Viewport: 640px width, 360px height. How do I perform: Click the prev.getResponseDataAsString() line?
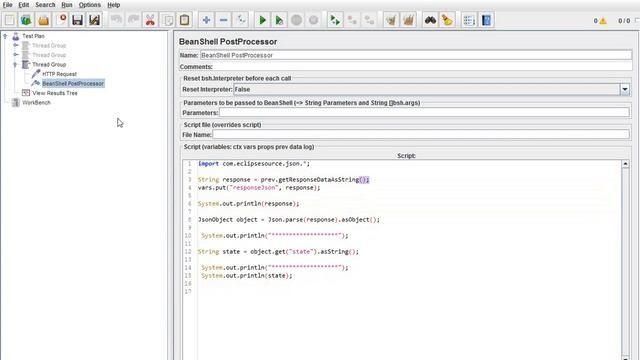(283, 180)
